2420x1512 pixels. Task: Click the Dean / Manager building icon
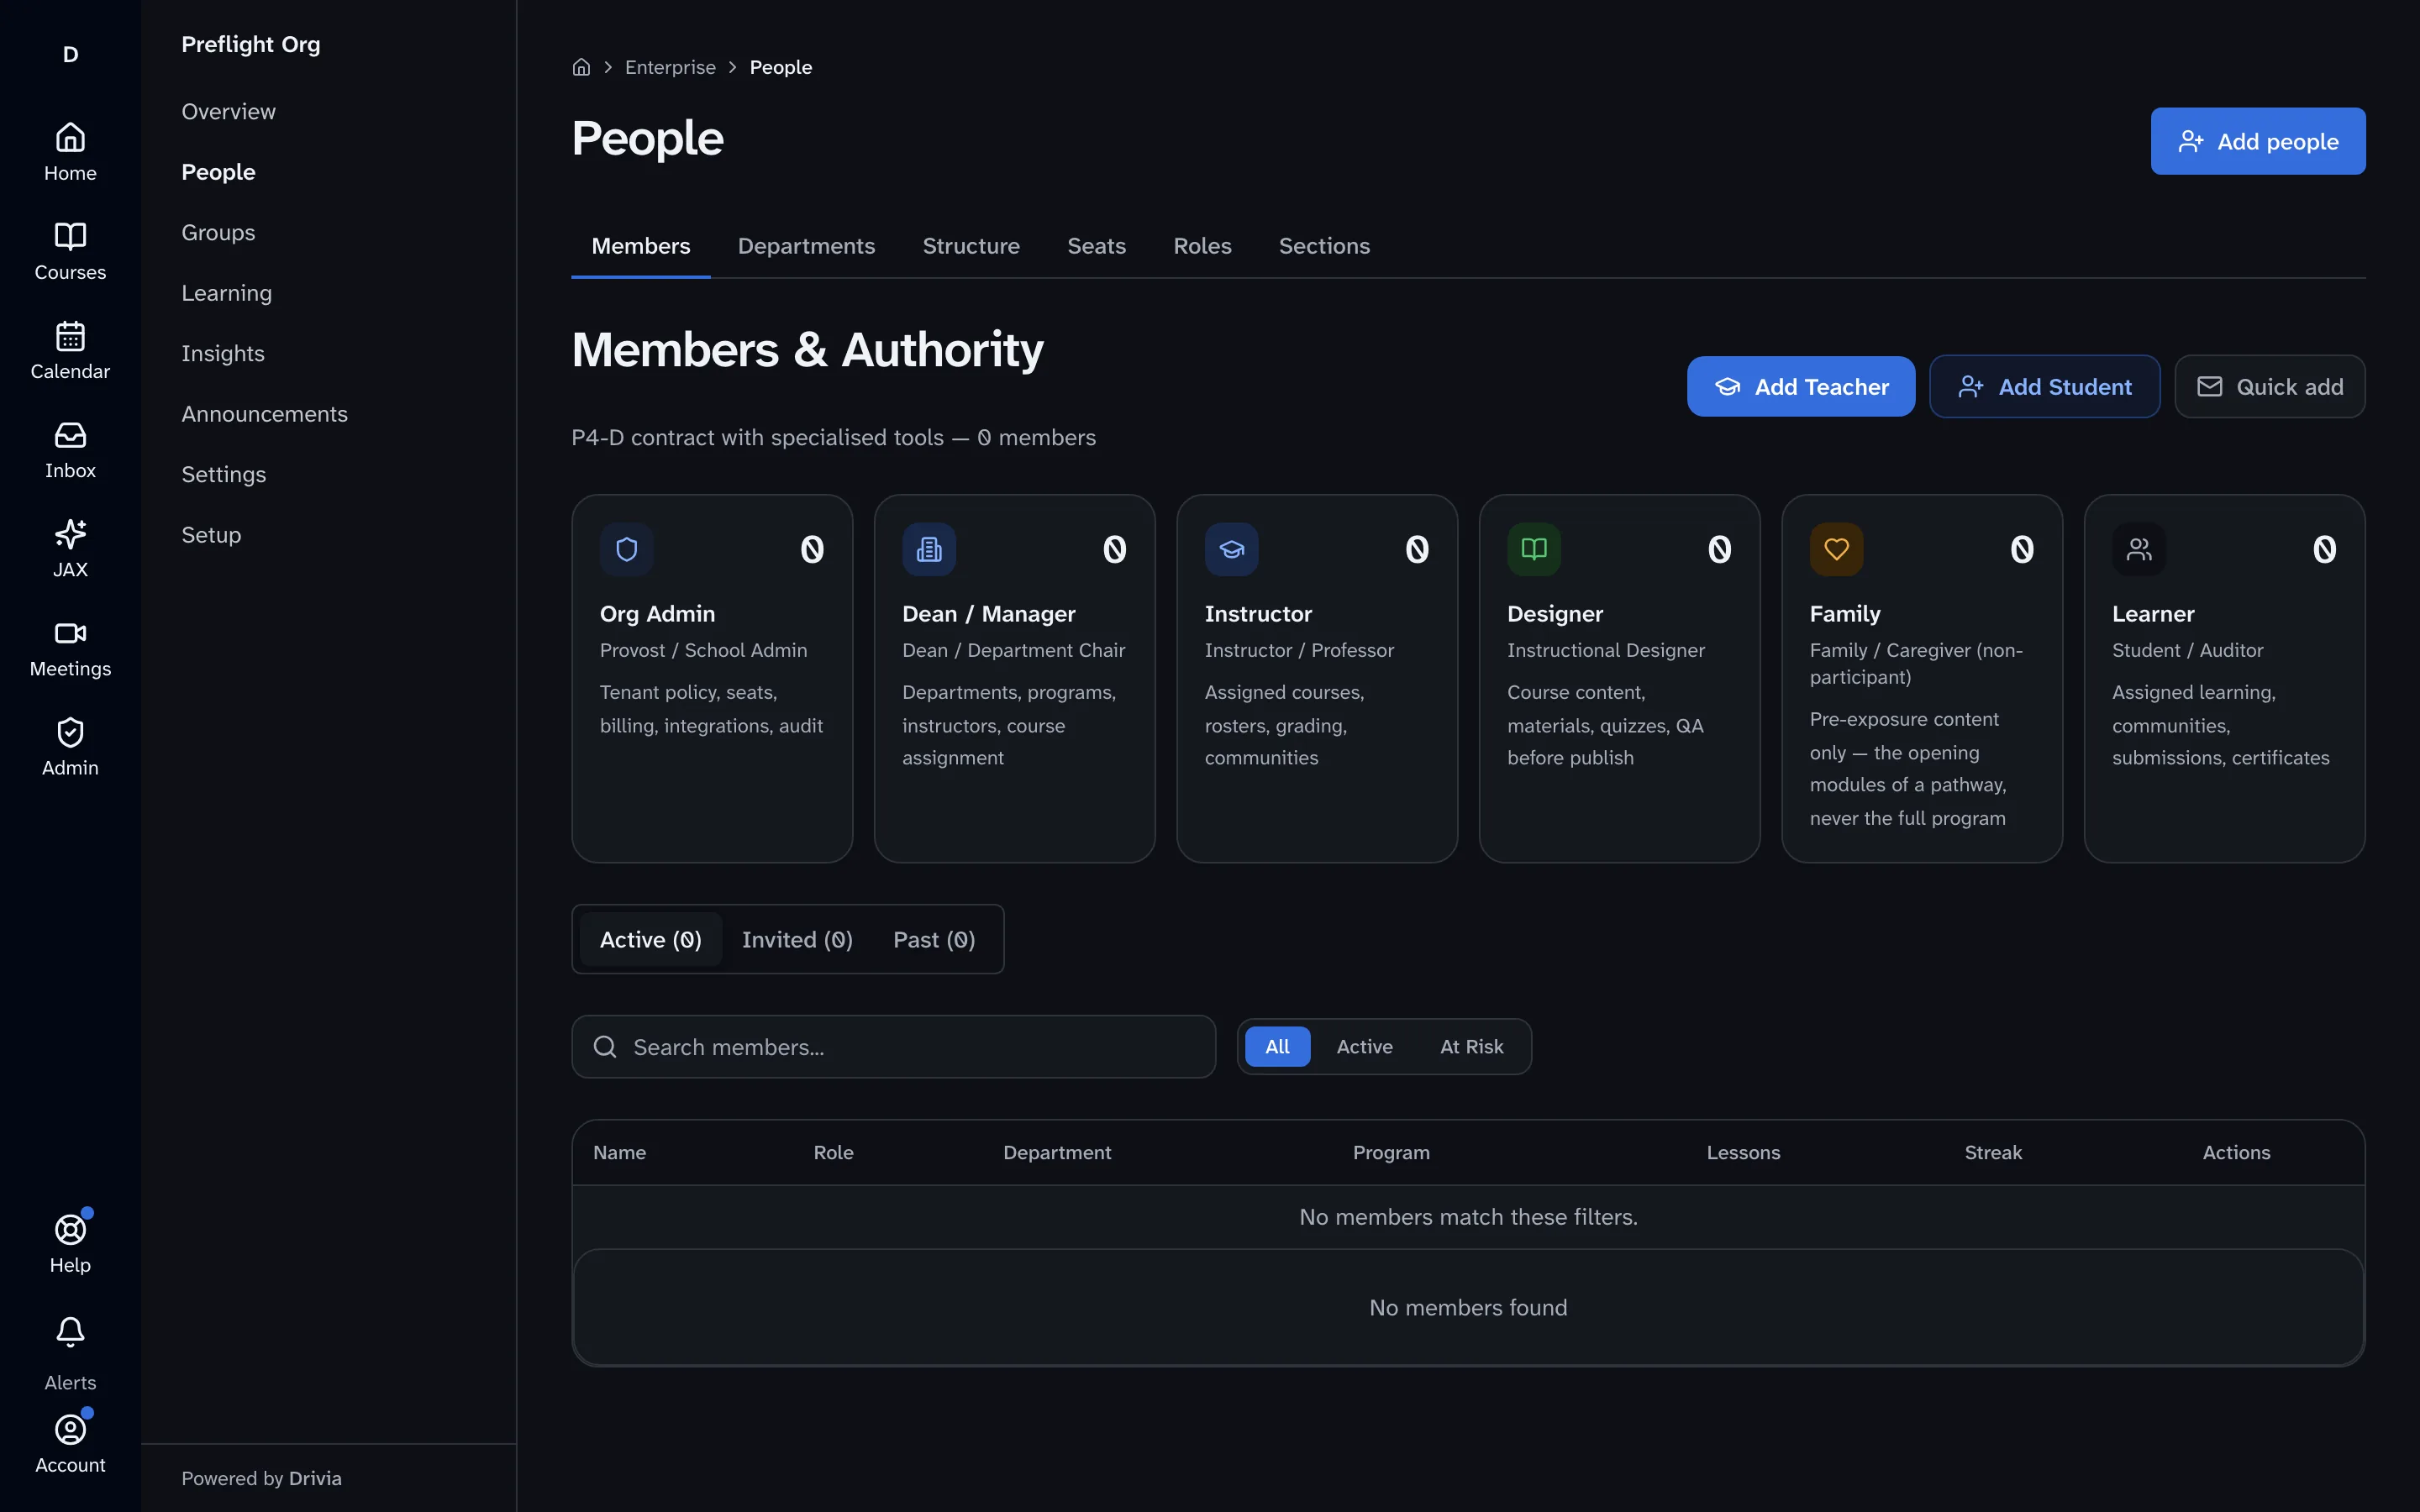click(929, 549)
